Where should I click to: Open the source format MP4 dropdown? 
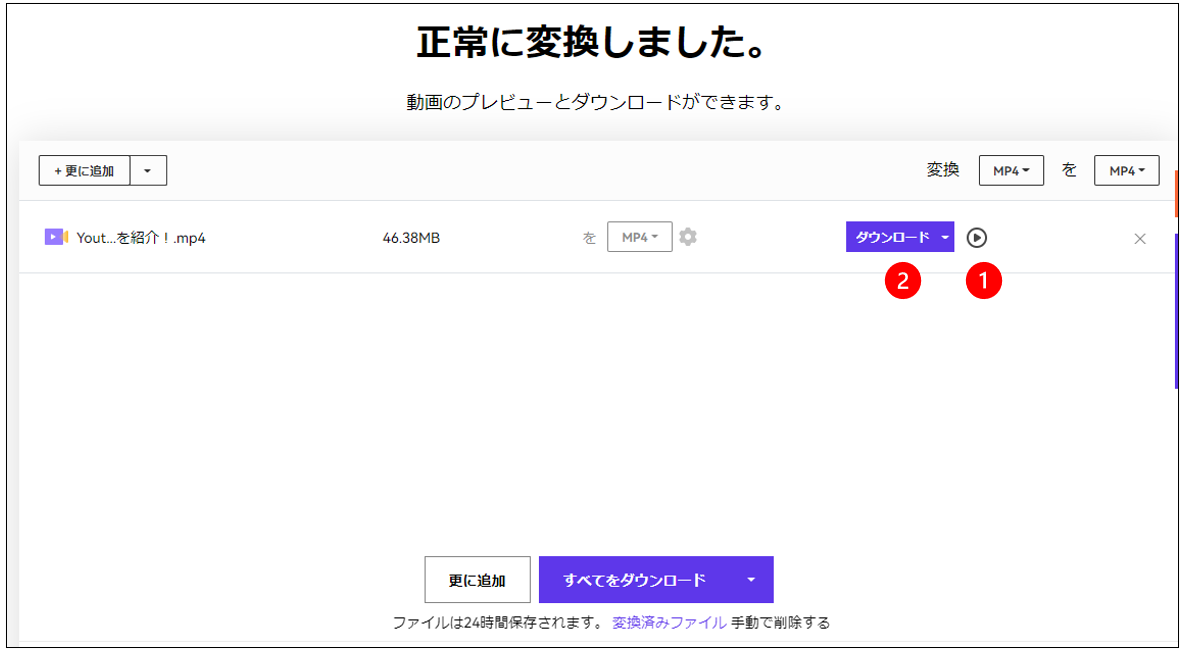(1010, 170)
